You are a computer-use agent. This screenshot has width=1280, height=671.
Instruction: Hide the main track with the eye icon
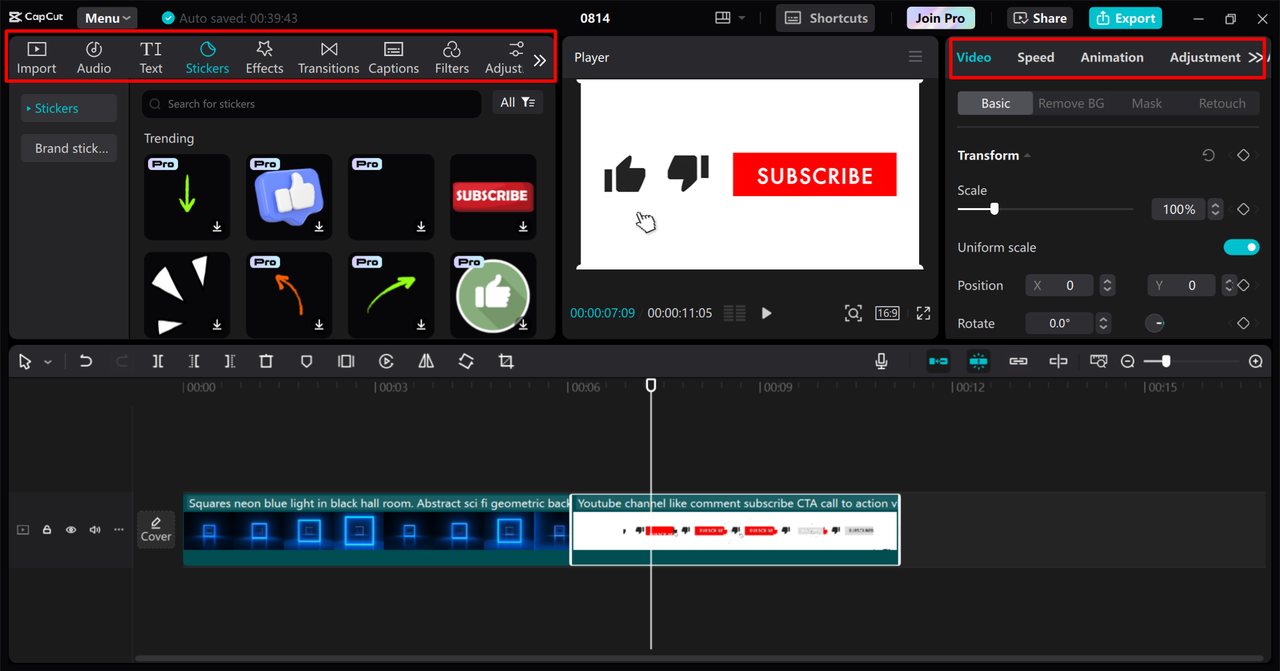[71, 530]
